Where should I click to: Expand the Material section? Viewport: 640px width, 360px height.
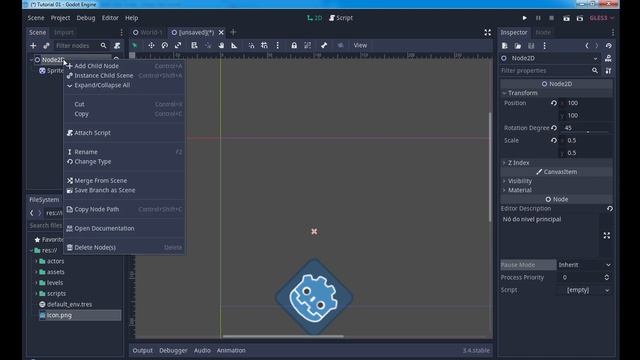(556, 190)
